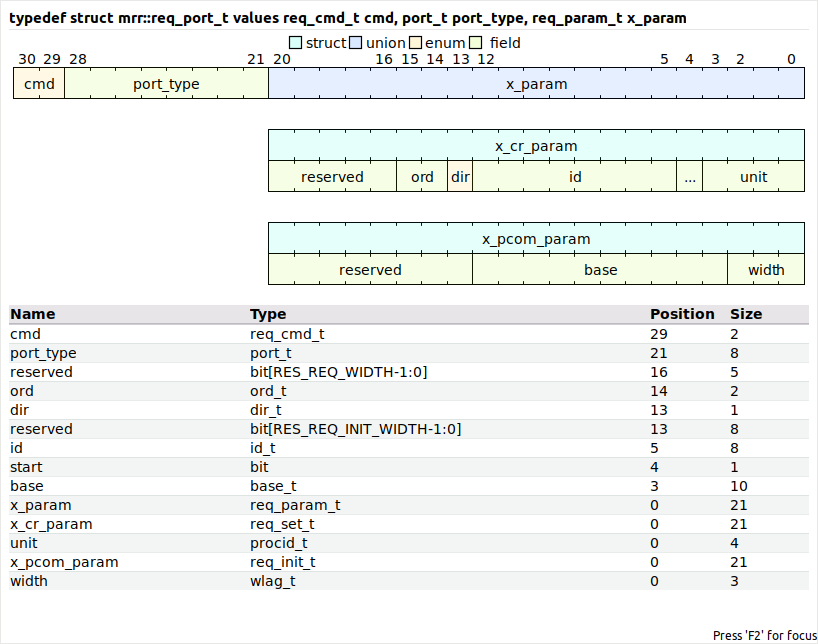Viewport: 818px width, 644px height.
Task: Select the dir field cell
Action: (x=460, y=177)
